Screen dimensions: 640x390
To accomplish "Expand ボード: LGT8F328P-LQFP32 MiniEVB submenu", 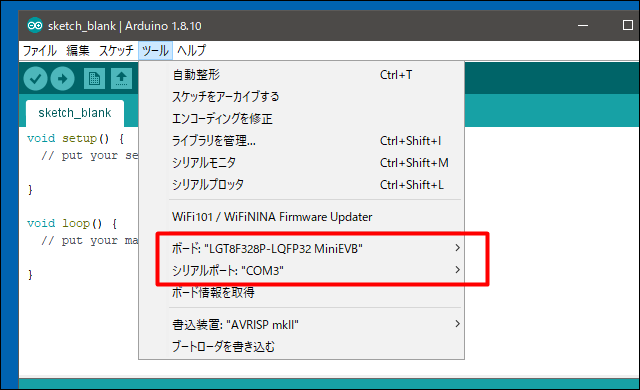I will [x=301, y=248].
